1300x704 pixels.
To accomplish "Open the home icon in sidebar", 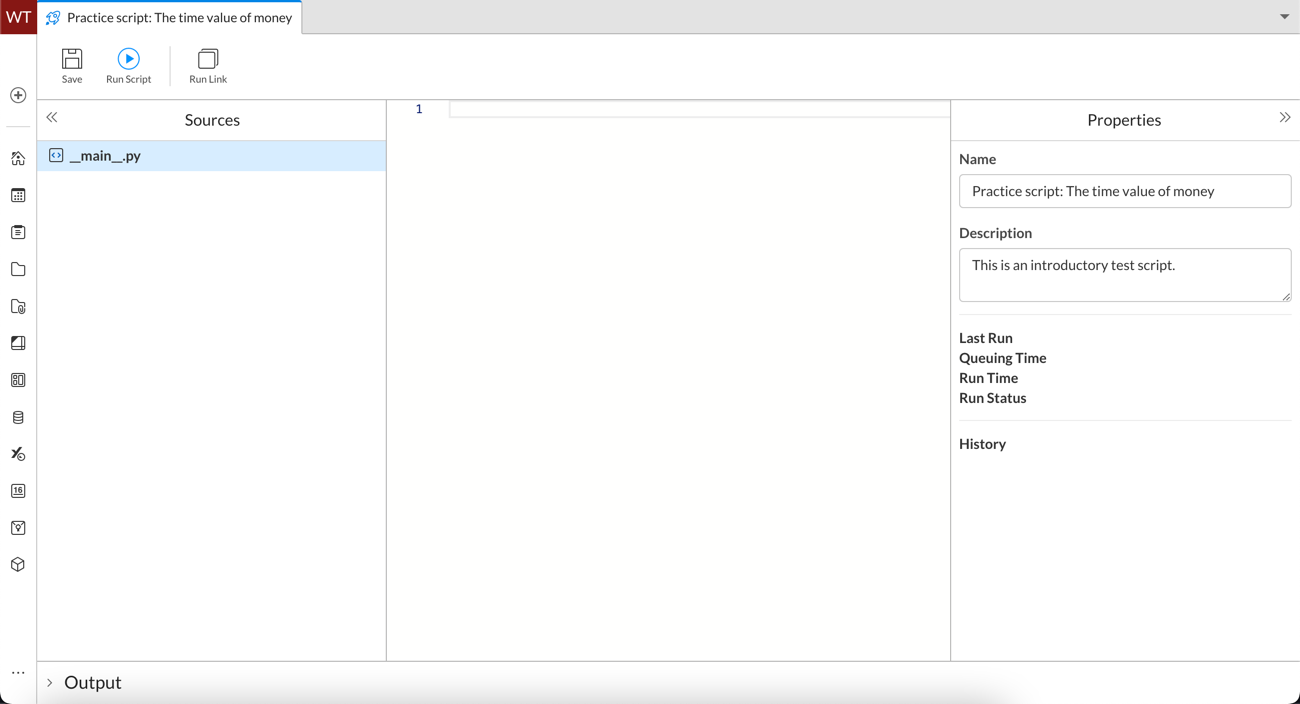I will coord(18,158).
